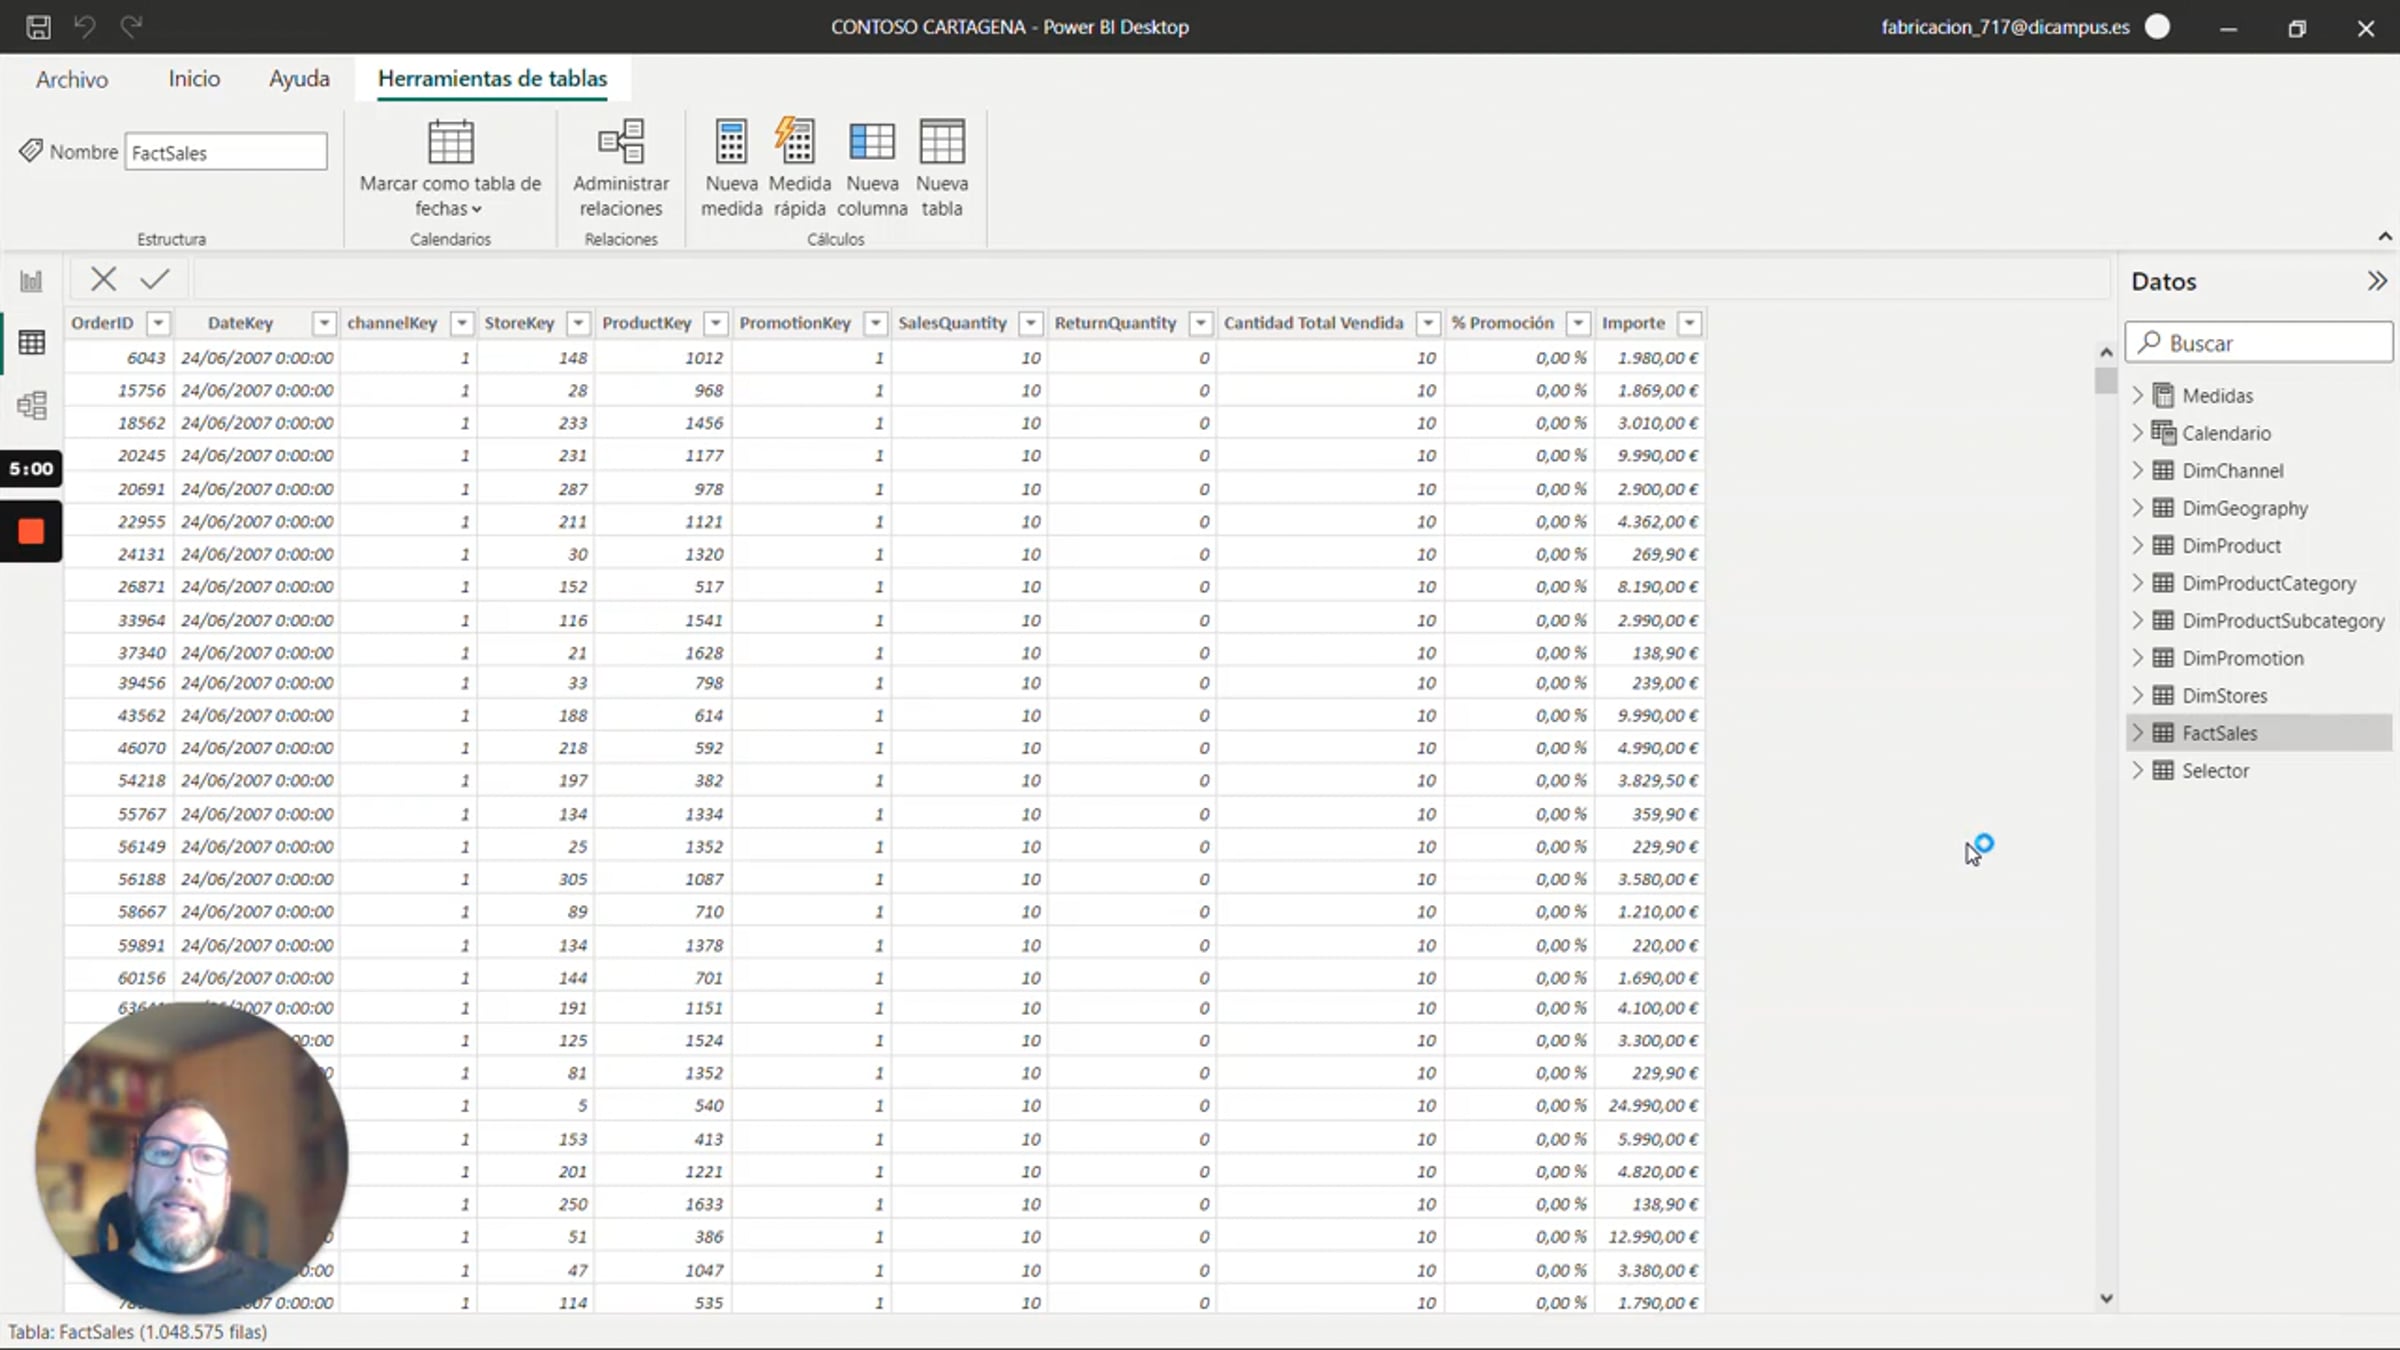
Task: Switch to the report view icon
Action: (31, 281)
